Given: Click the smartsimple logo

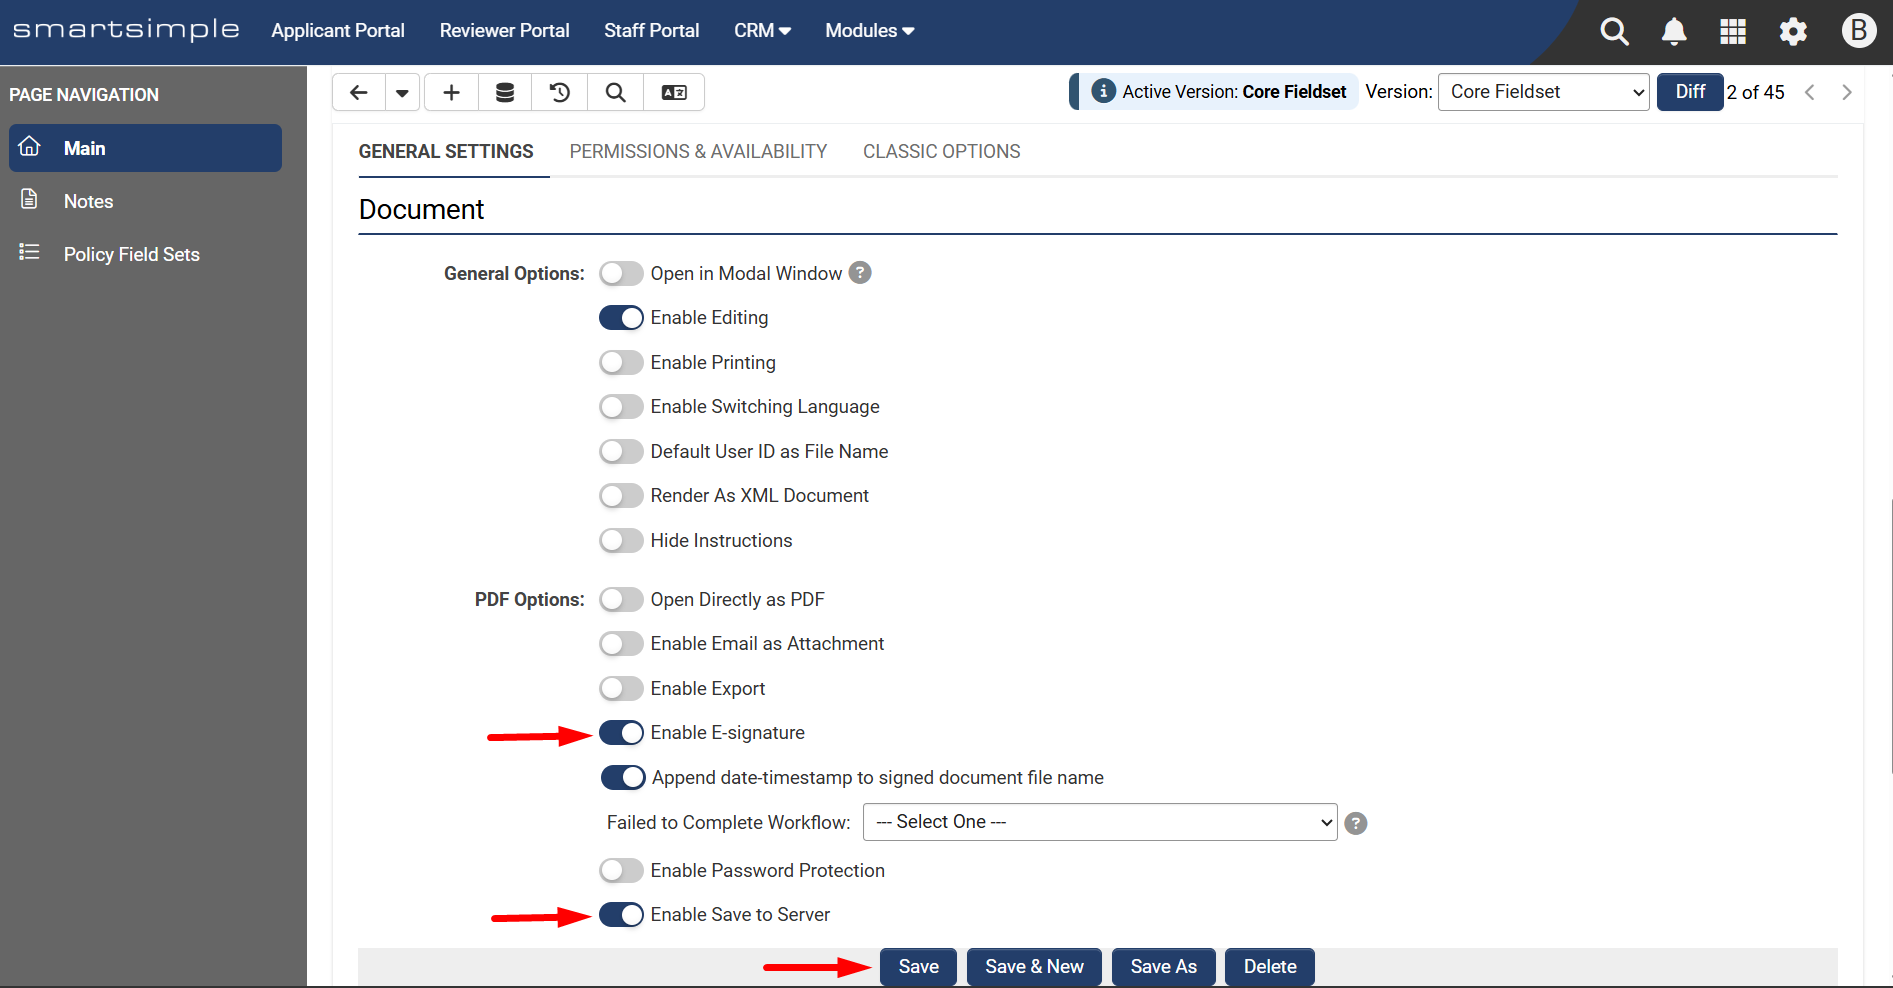Looking at the screenshot, I should 126,30.
